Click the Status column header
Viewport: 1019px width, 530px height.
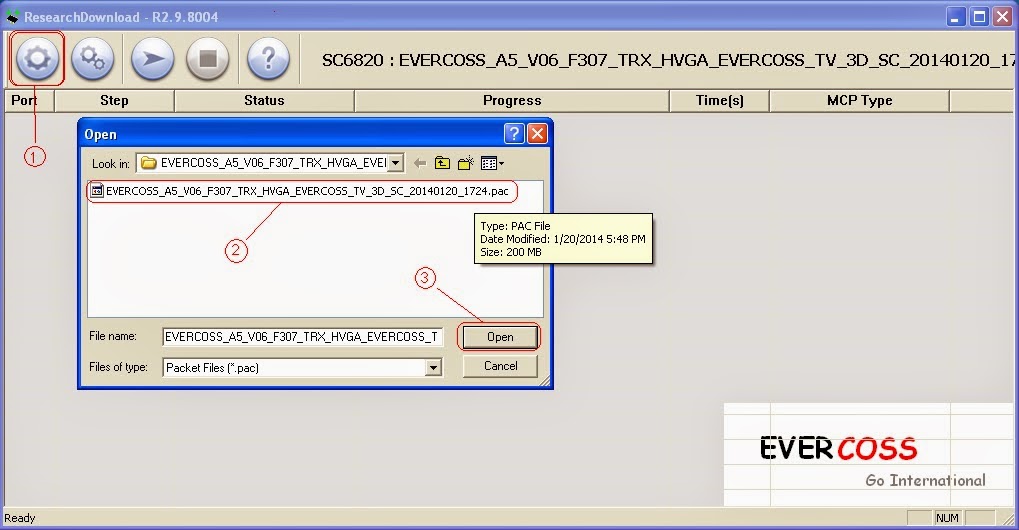pyautogui.click(x=264, y=101)
